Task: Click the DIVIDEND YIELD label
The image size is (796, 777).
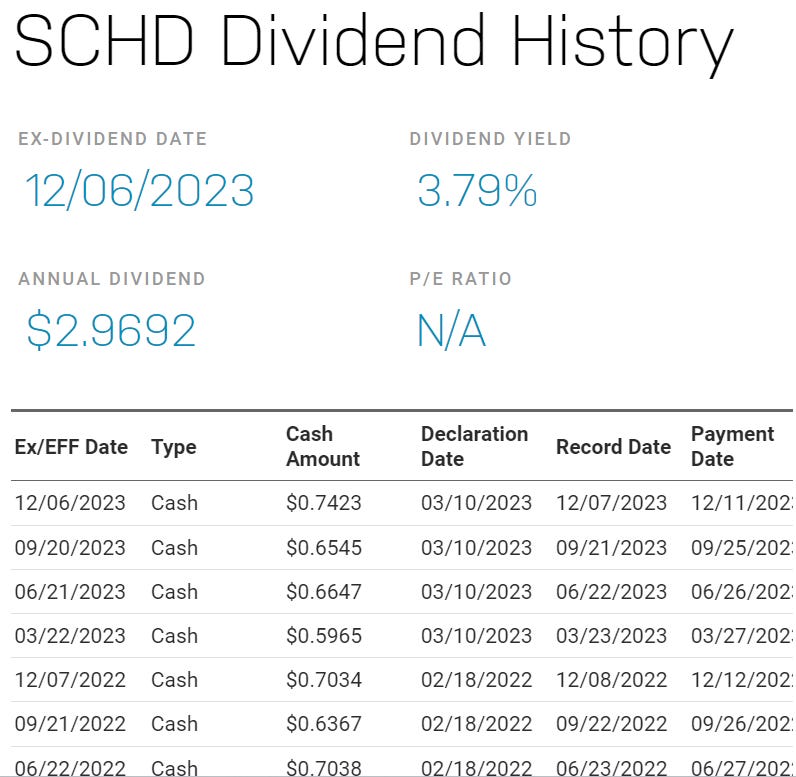Action: 490,139
